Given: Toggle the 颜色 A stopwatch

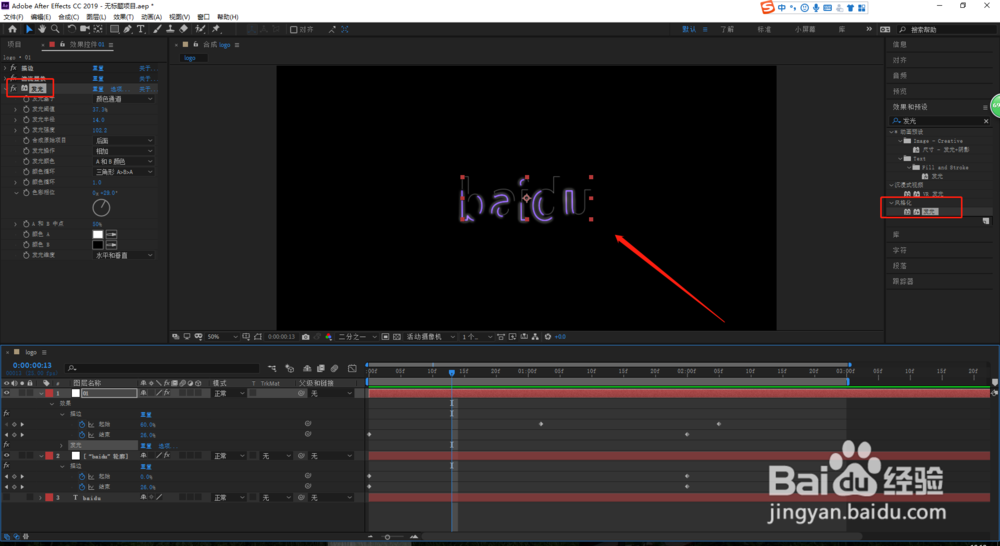Looking at the screenshot, I should [x=26, y=234].
